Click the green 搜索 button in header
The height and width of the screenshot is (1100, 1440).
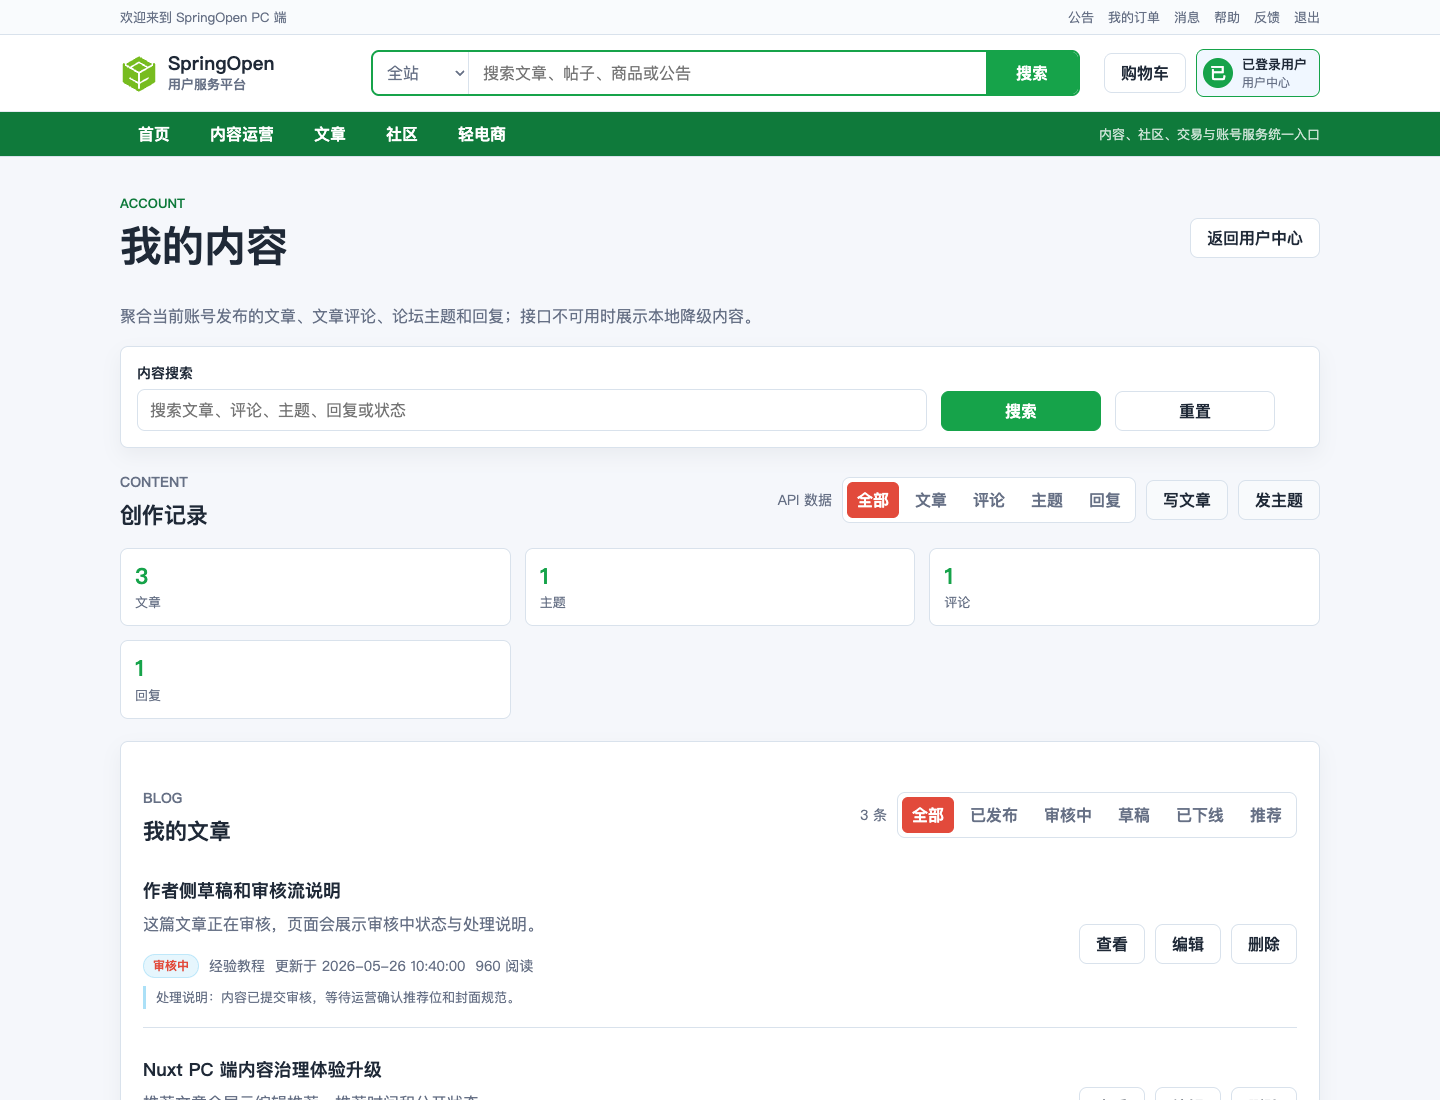1032,73
